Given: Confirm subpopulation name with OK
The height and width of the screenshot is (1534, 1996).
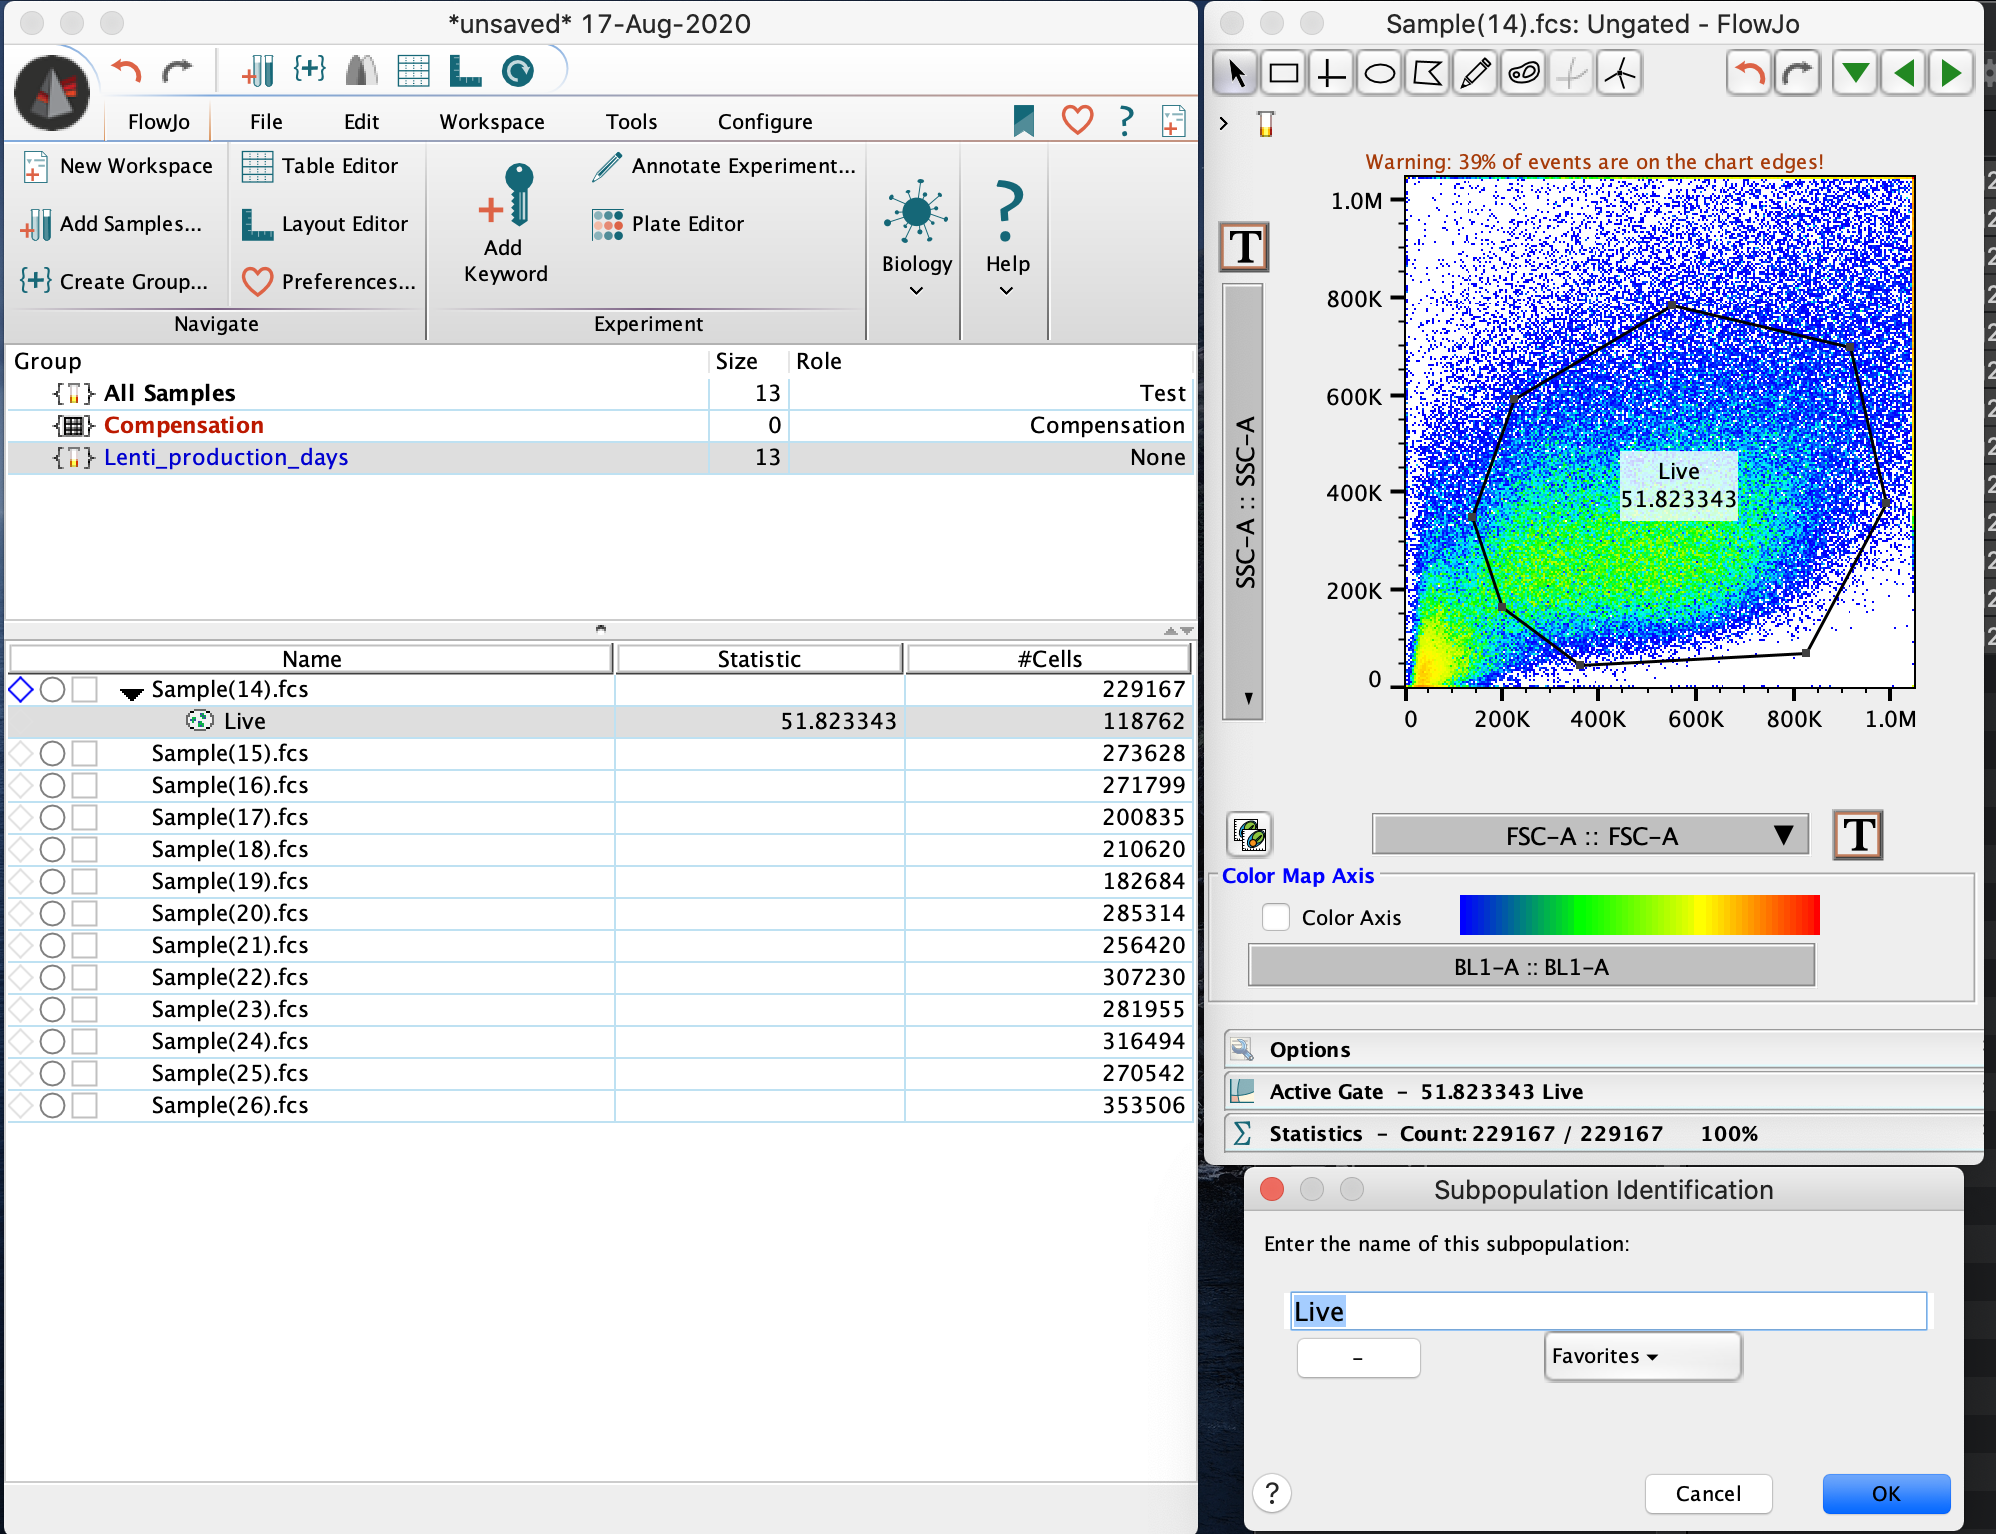Looking at the screenshot, I should pyautogui.click(x=1884, y=1493).
